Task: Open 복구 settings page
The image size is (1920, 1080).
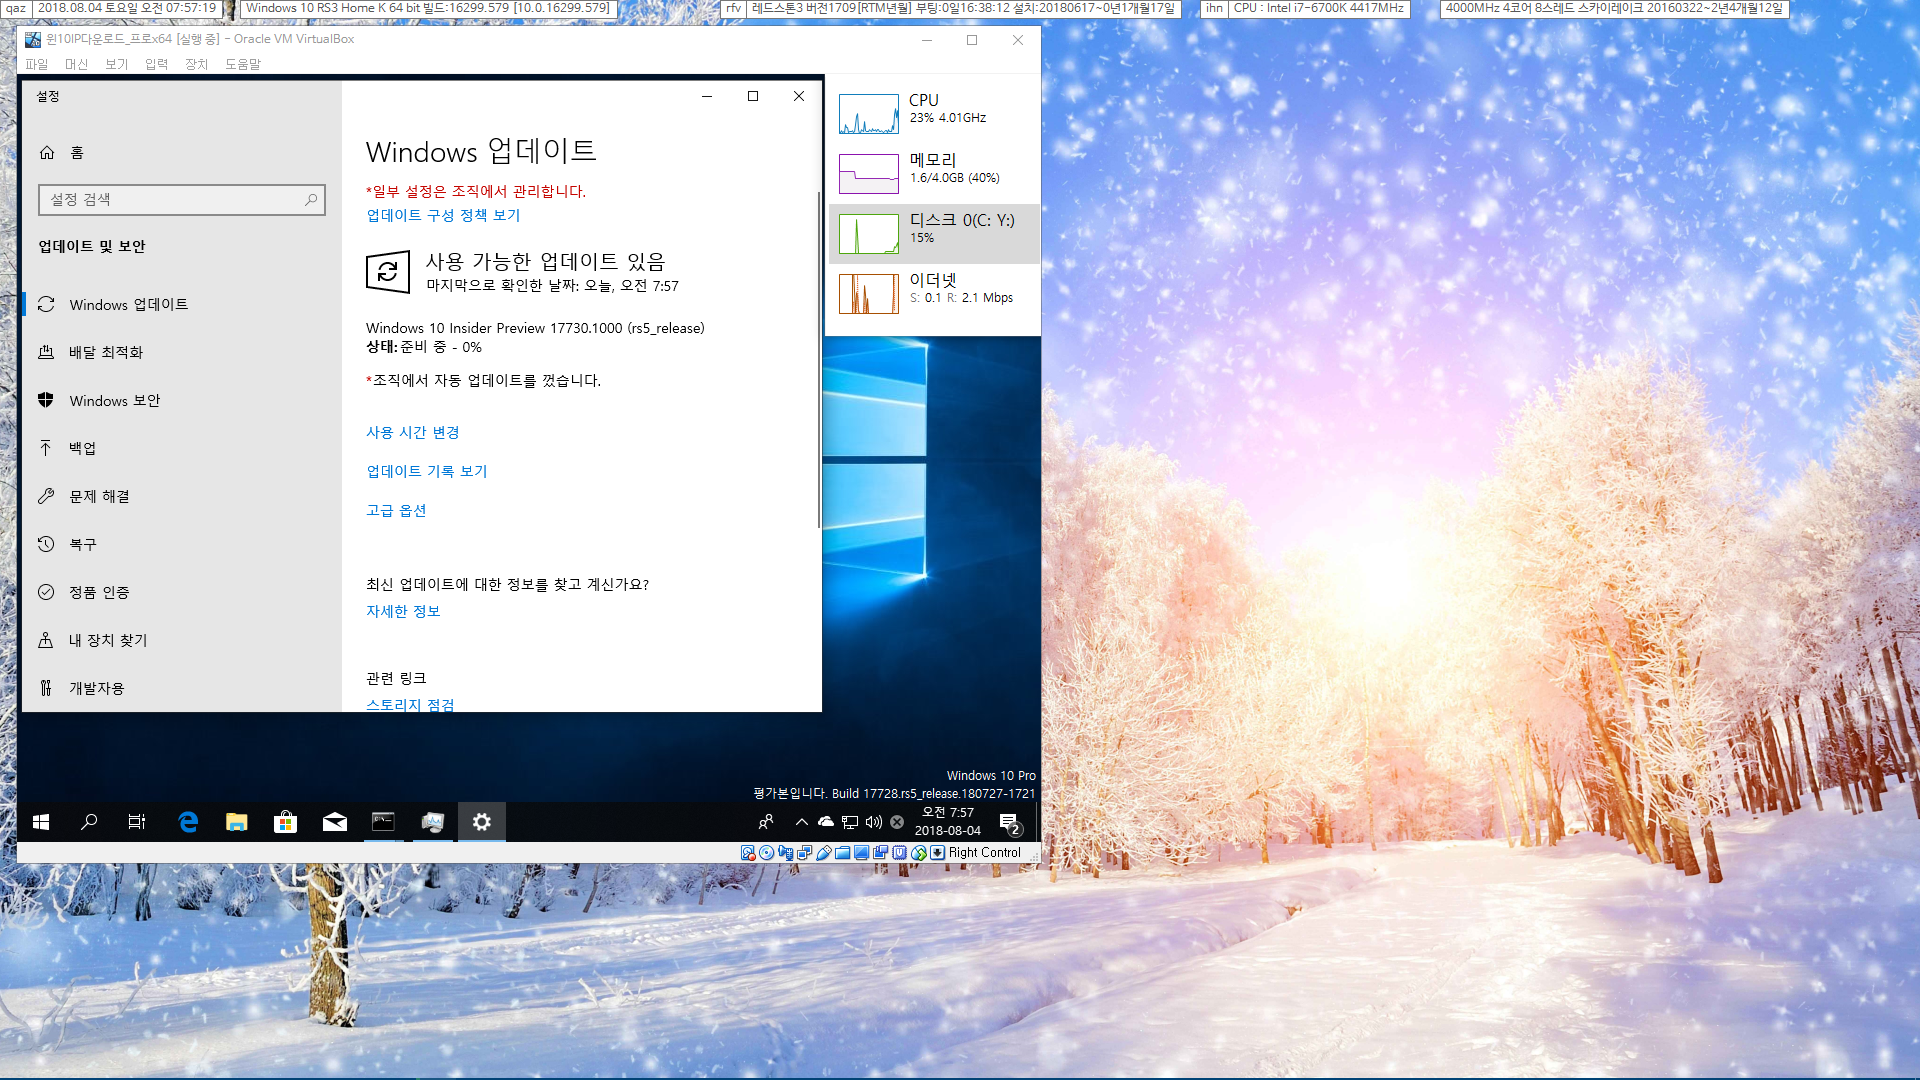Action: point(182,544)
